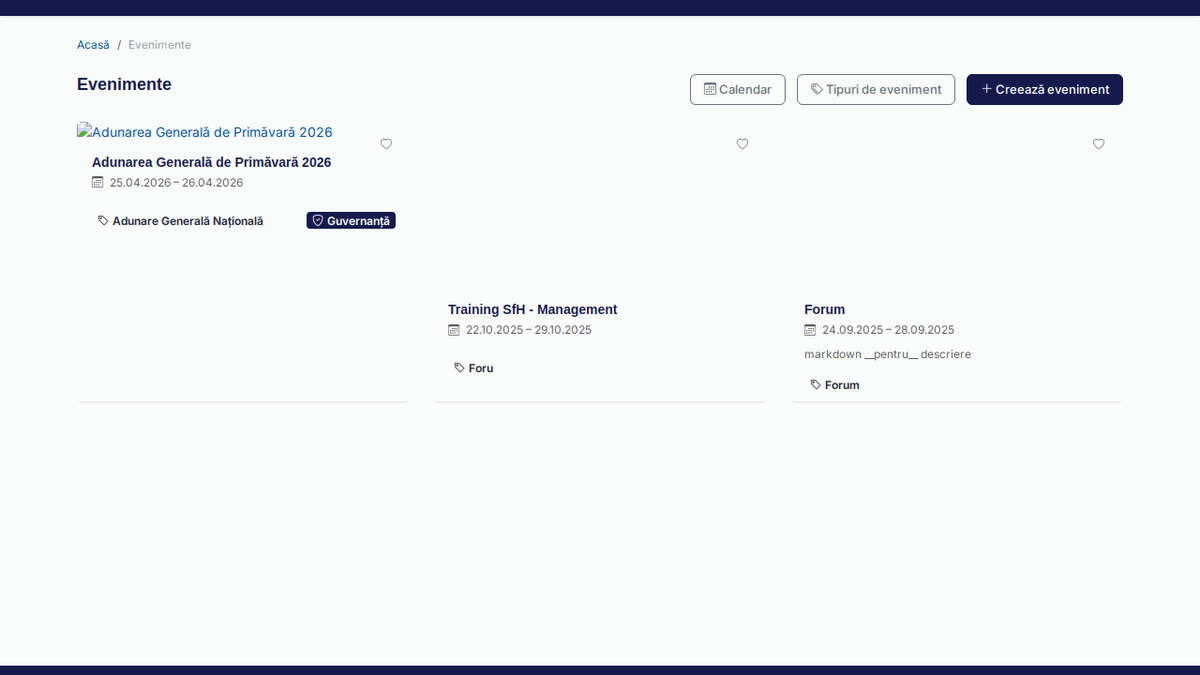Screen dimensions: 1200x675
Task: Favorite the Adunarea Generală de Primăvară 2026 event
Action: tap(386, 144)
